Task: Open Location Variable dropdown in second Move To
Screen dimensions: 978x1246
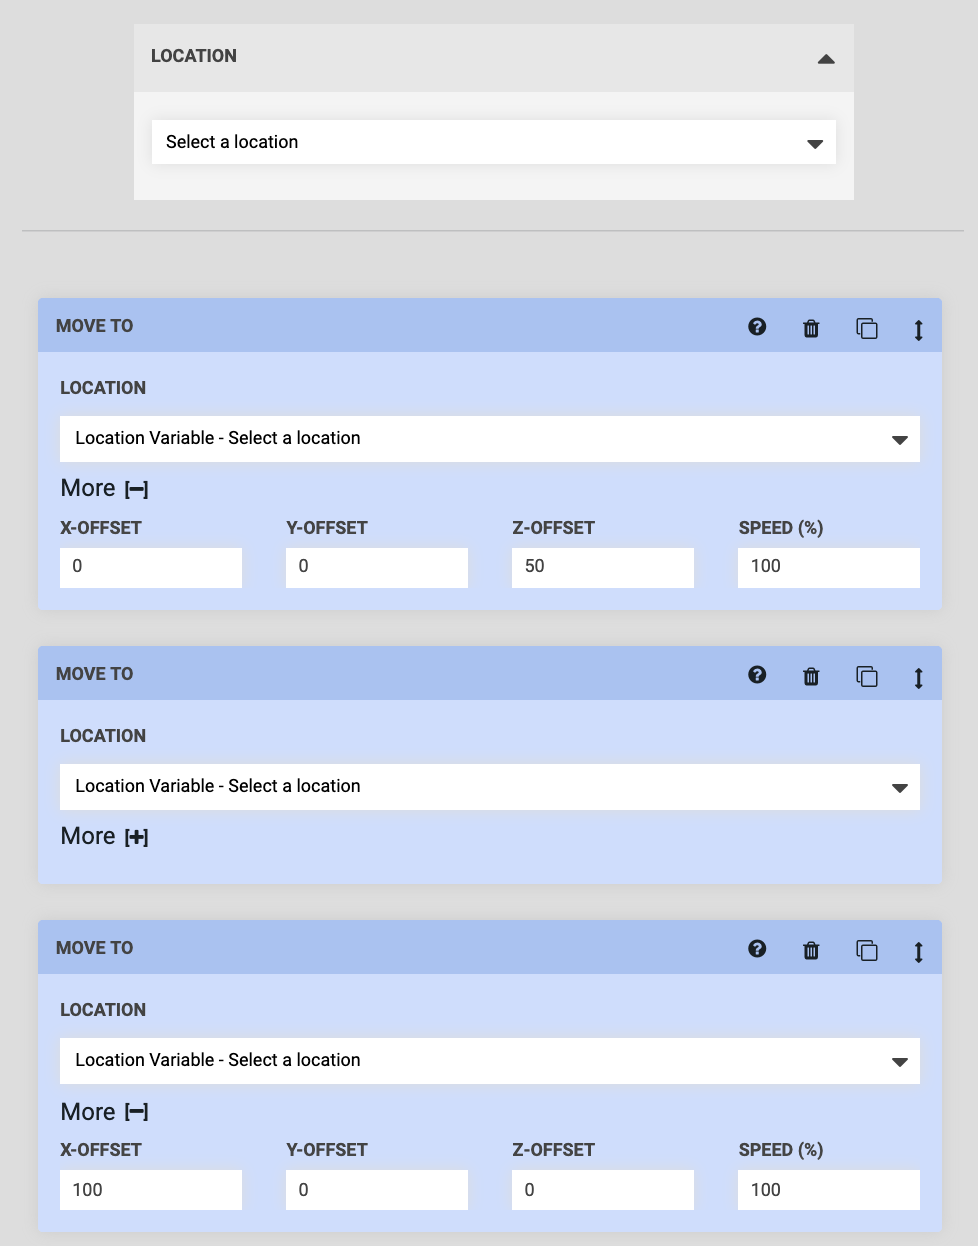Action: [490, 786]
